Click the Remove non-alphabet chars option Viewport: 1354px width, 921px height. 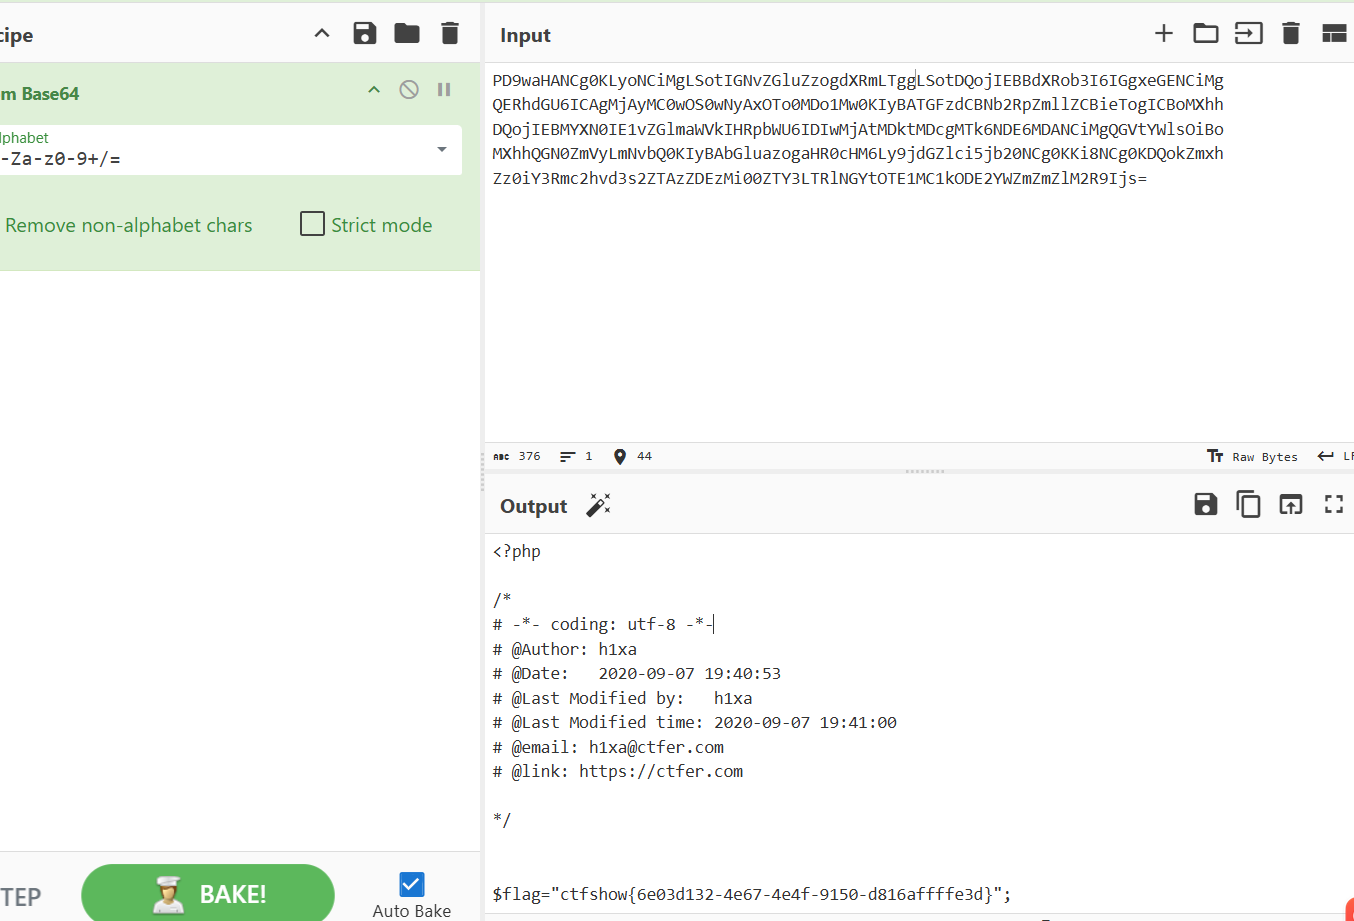[128, 225]
